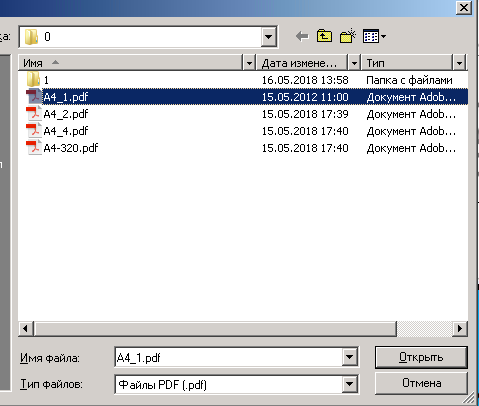Click the date 16.05.2018 13:58
This screenshot has height=406, width=479.
[x=305, y=80]
